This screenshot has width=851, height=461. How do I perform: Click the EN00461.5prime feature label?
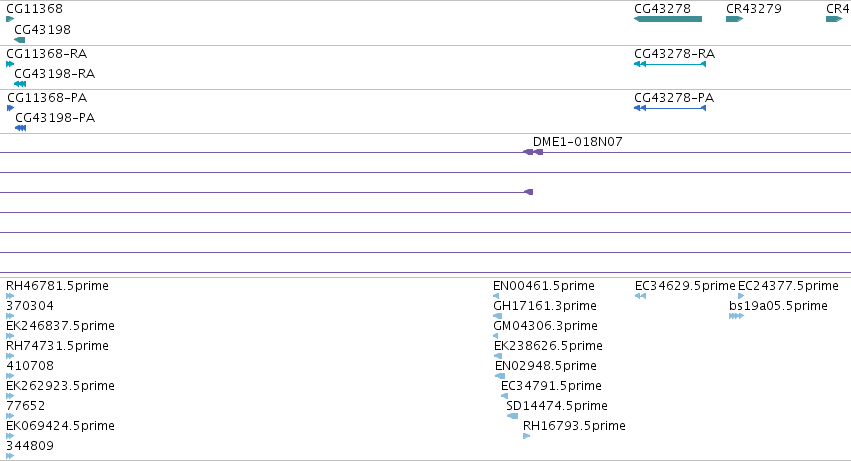point(543,286)
